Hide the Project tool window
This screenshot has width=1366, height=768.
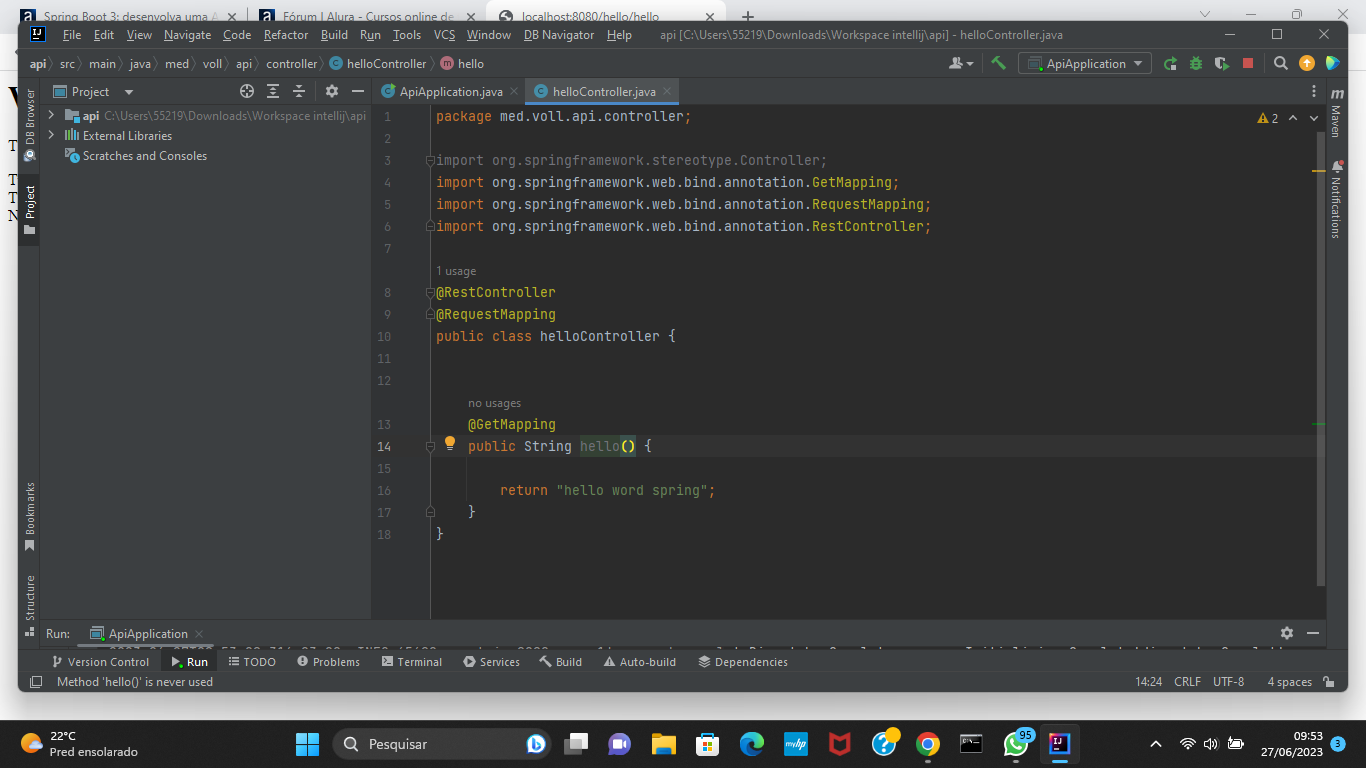pos(358,91)
